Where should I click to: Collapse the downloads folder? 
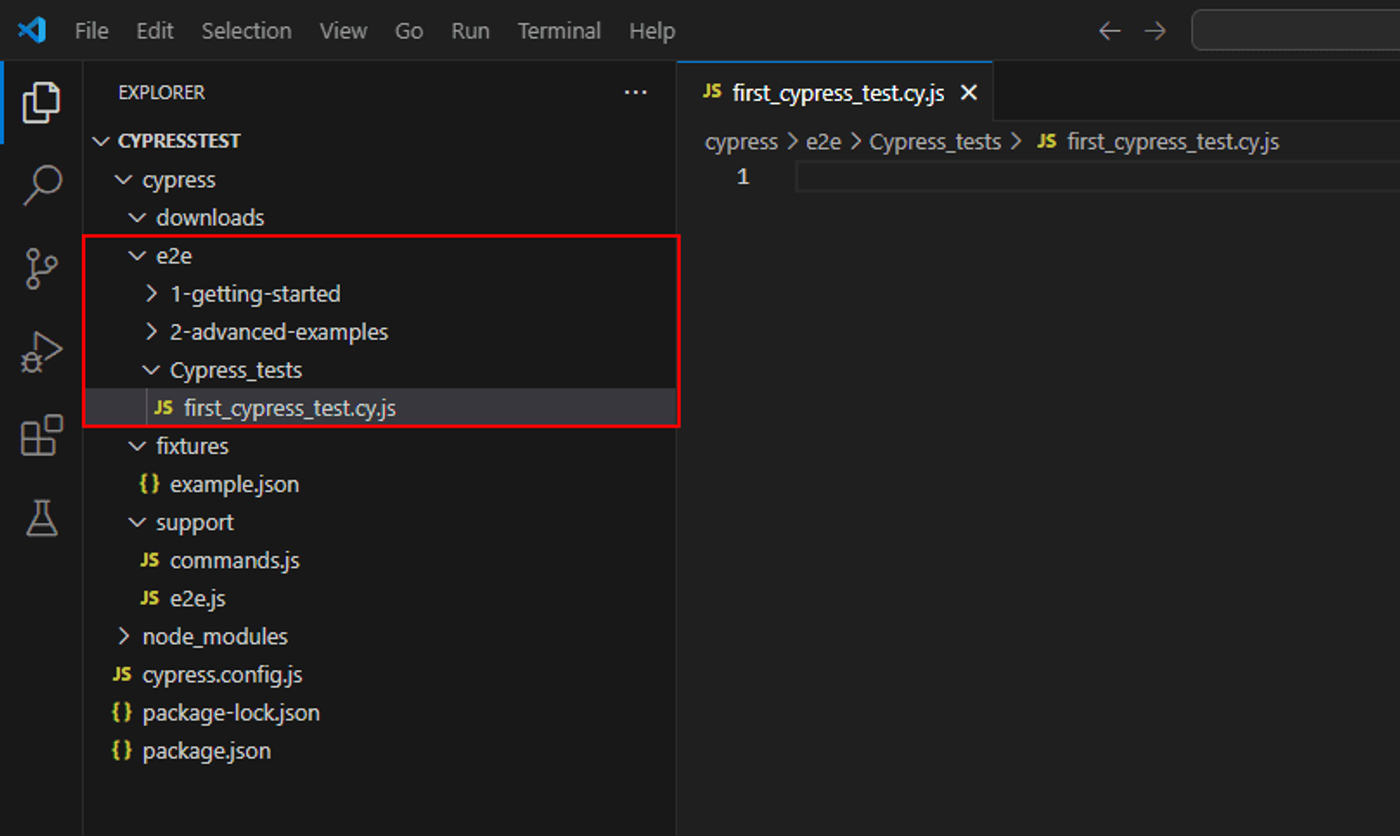(137, 218)
